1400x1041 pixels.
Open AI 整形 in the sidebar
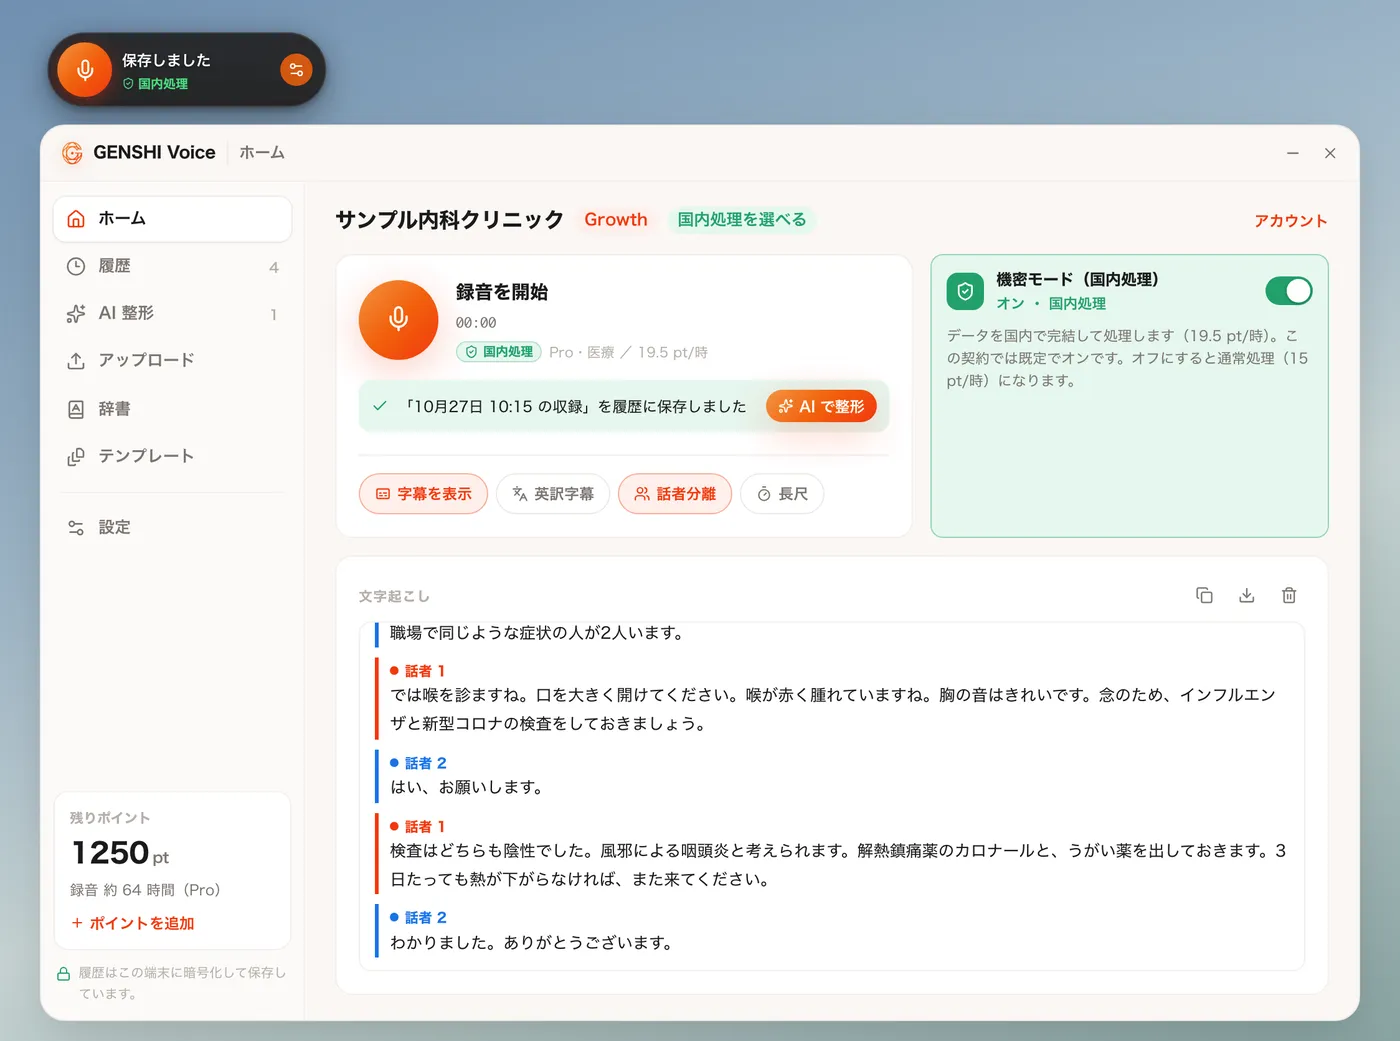[172, 313]
